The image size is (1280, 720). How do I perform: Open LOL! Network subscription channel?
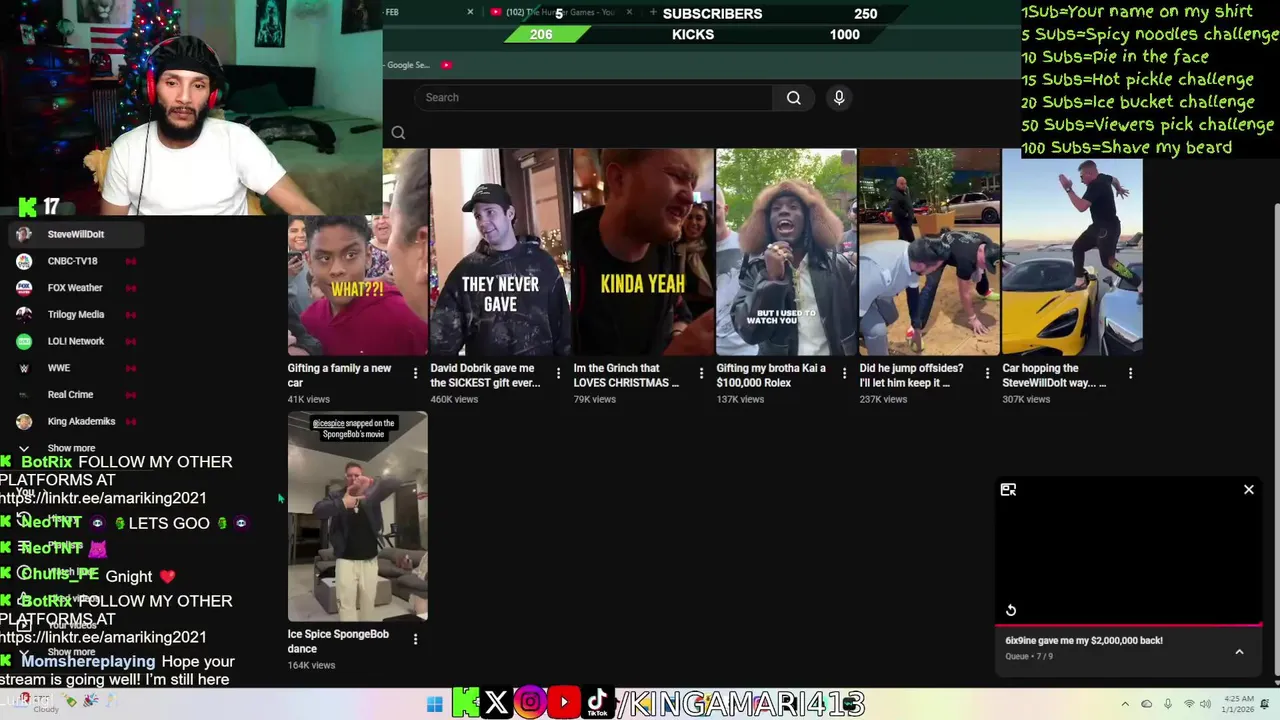[x=76, y=341]
